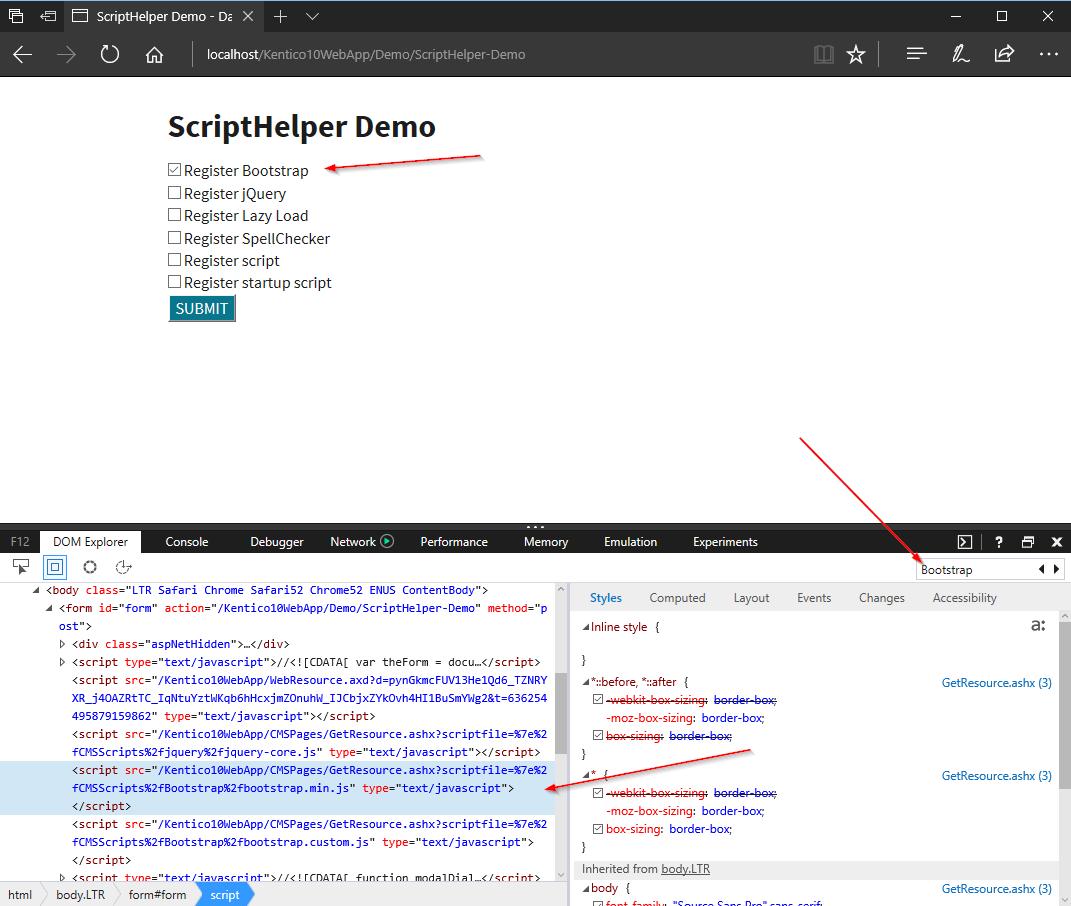This screenshot has height=906, width=1071.
Task: Open Edge's Web Notes pen icon
Action: pyautogui.click(x=960, y=54)
